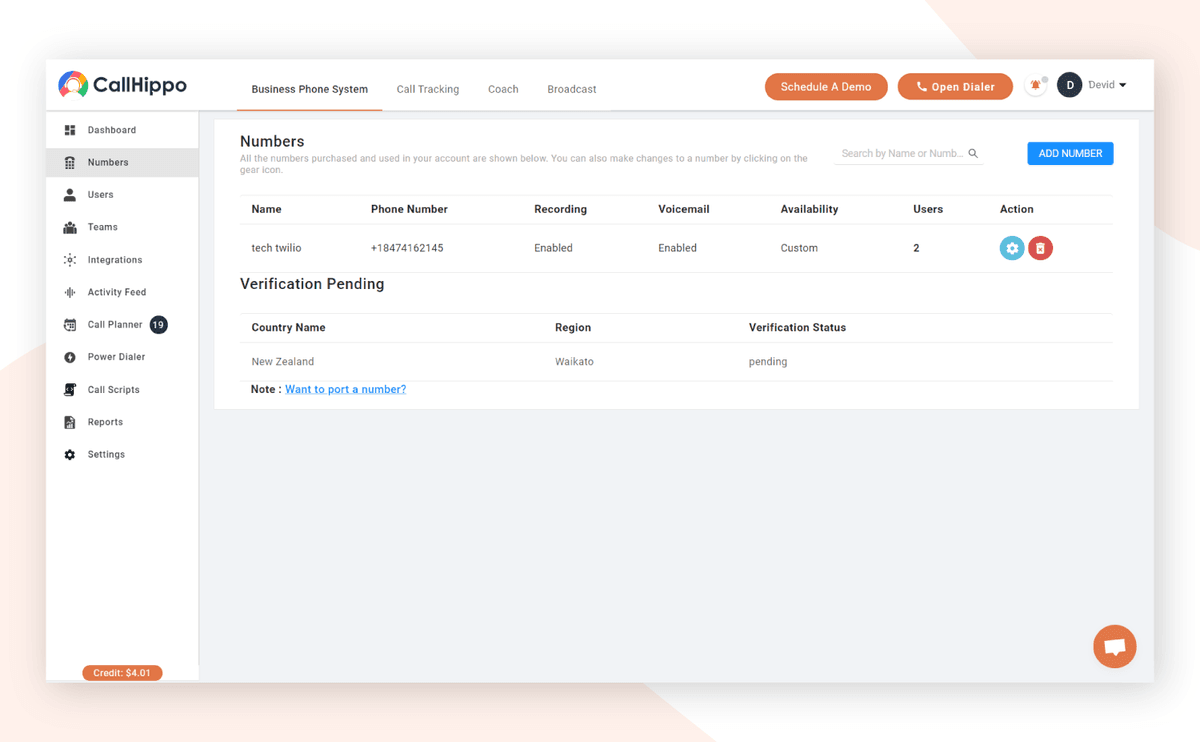Click 'Custom' availability cell

[799, 248]
